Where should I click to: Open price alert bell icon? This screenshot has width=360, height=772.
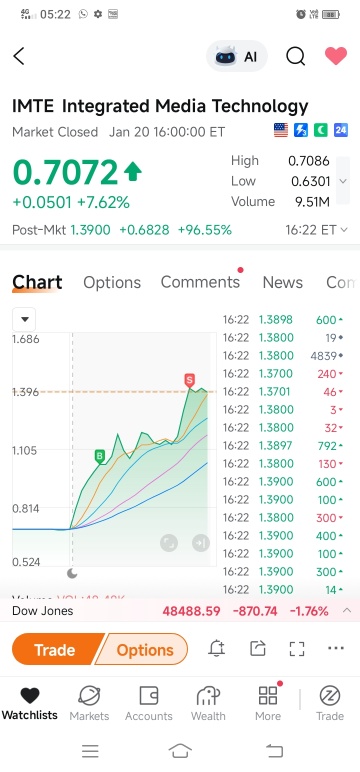point(217,648)
